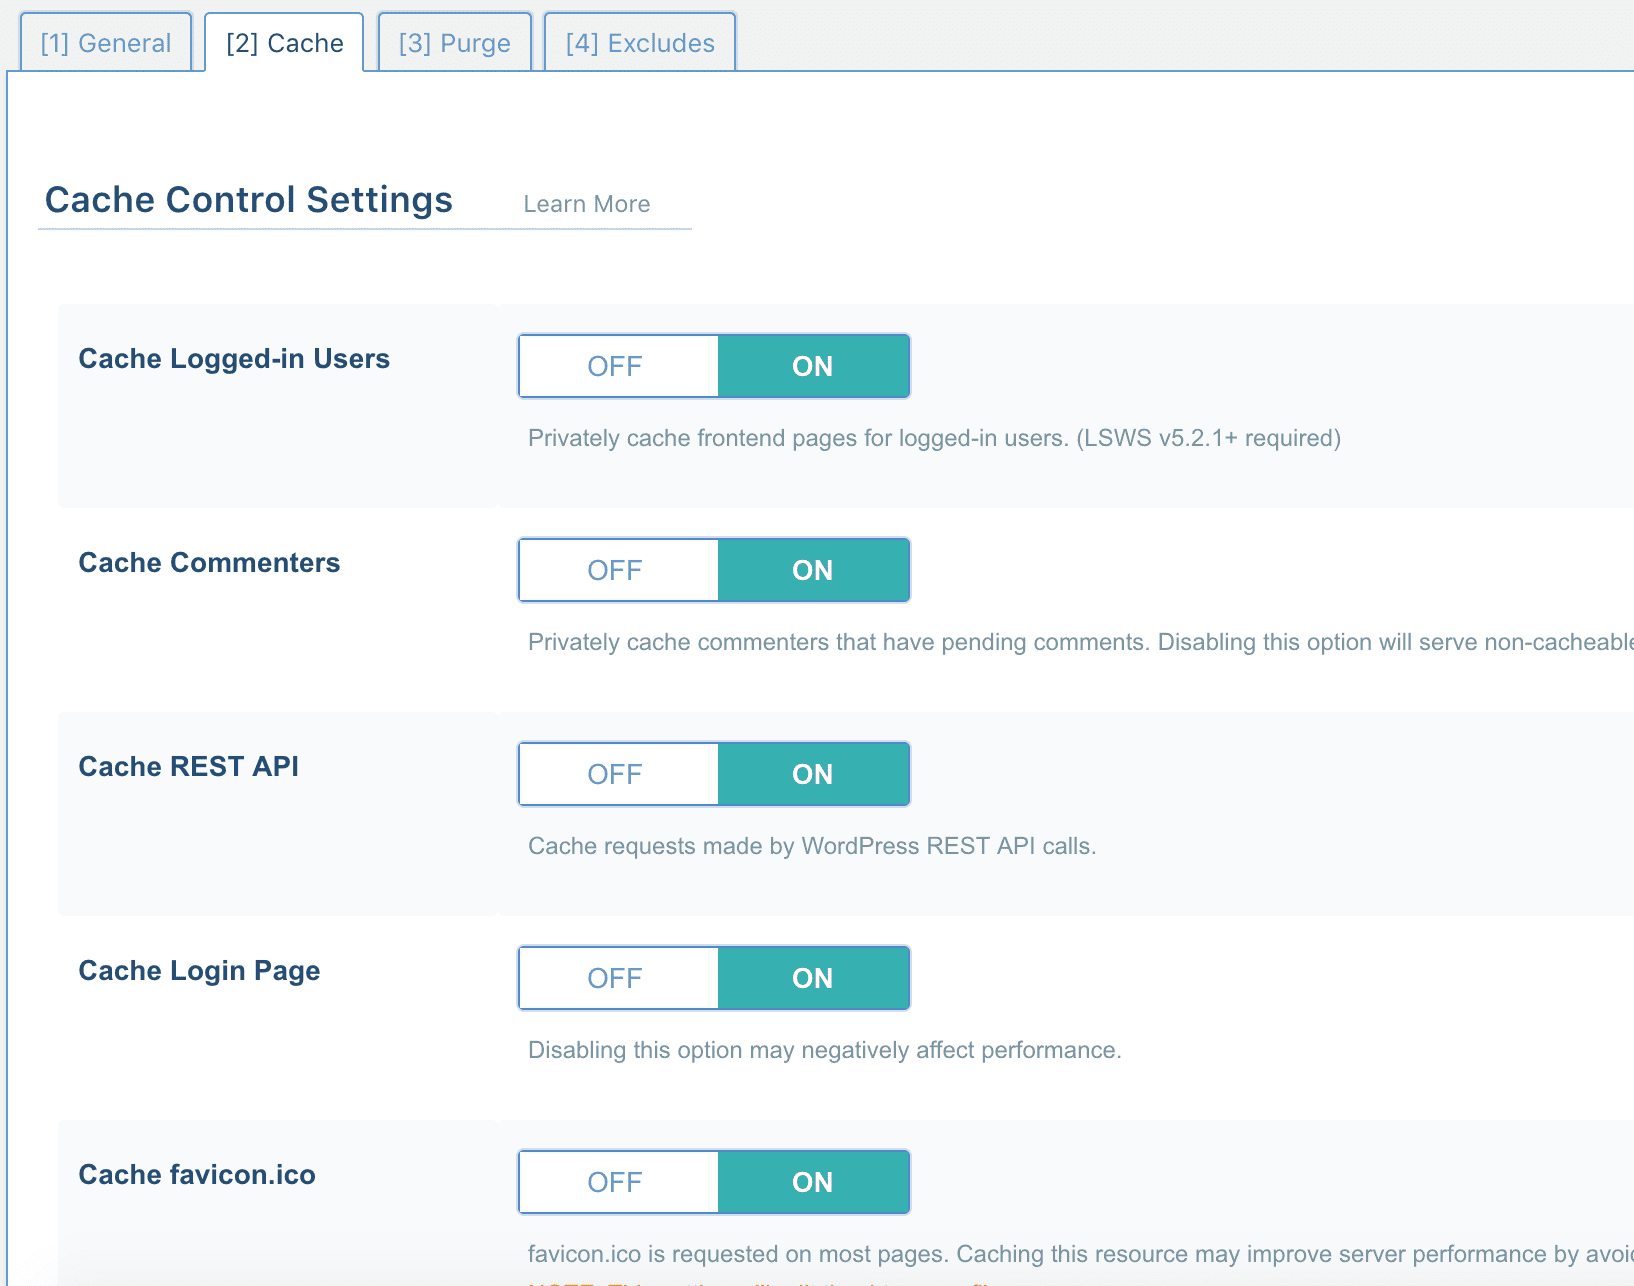The height and width of the screenshot is (1286, 1634).
Task: Open the Learn More link
Action: 586,204
